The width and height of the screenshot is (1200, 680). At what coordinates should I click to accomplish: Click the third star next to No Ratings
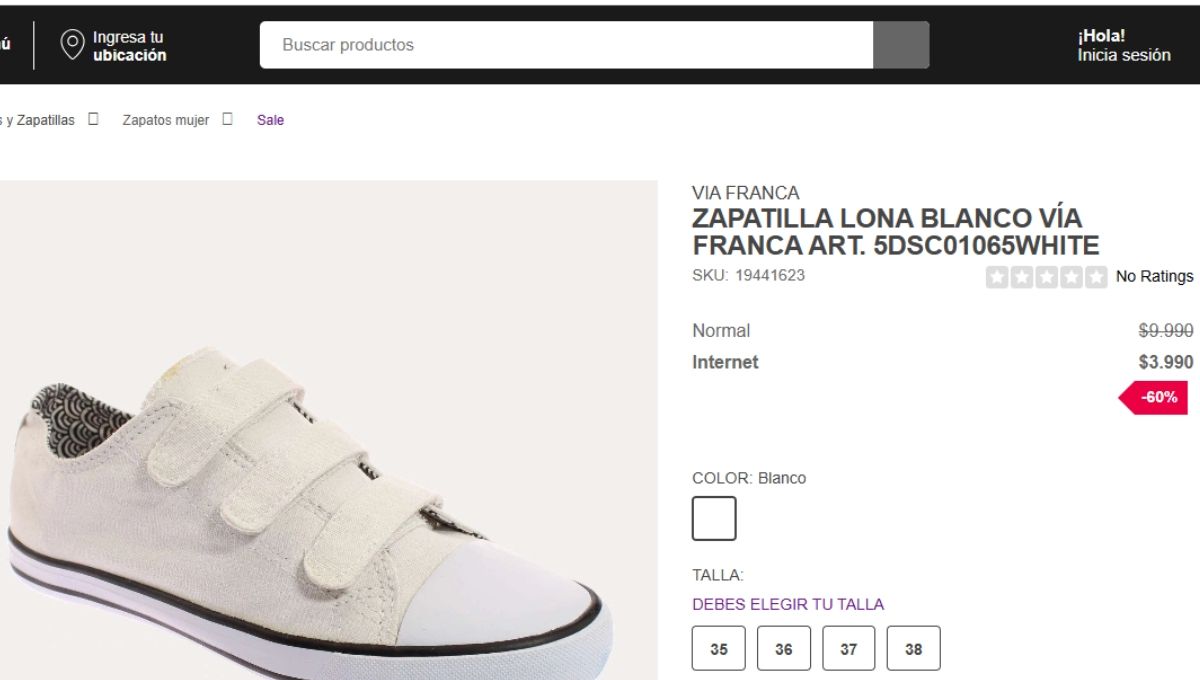click(x=1046, y=276)
